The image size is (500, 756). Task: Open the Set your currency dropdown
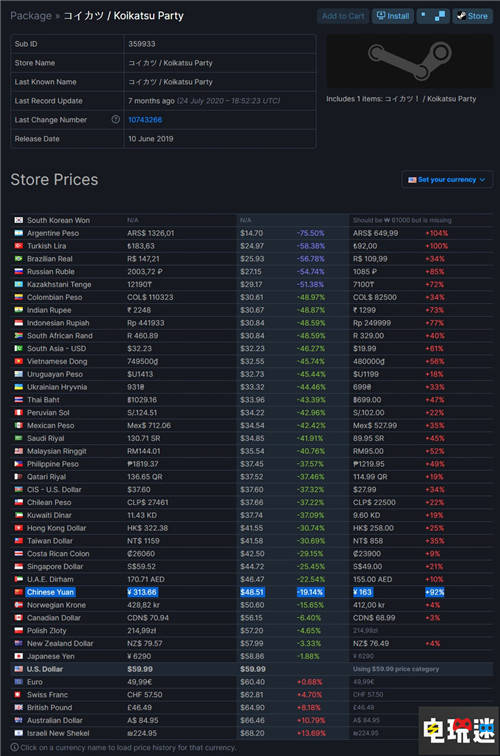[x=447, y=180]
